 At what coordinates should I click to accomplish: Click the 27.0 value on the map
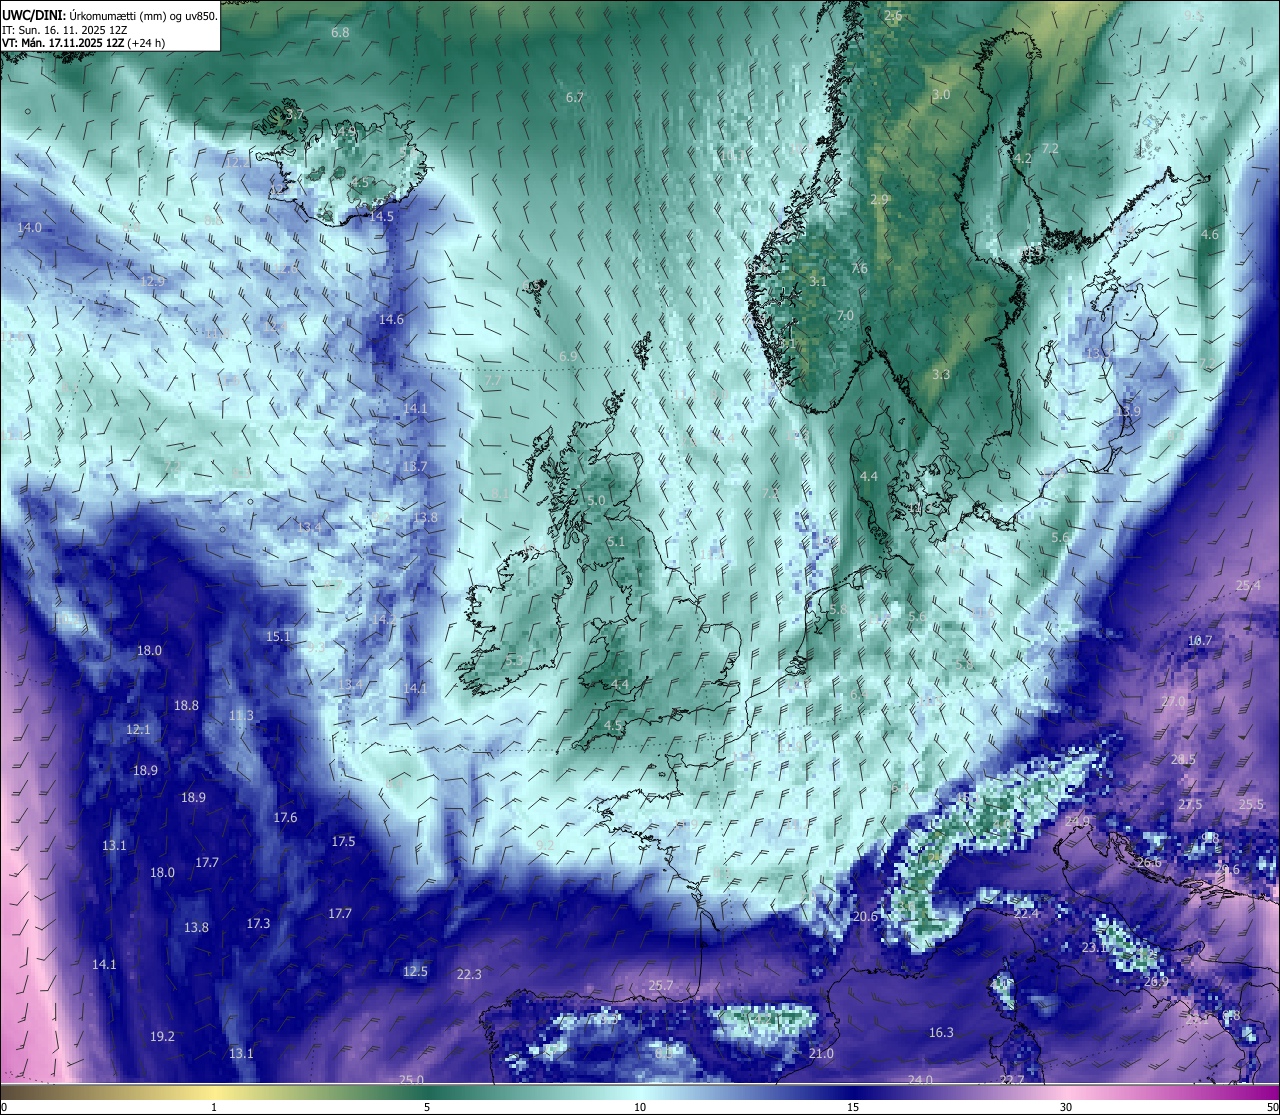[1172, 703]
